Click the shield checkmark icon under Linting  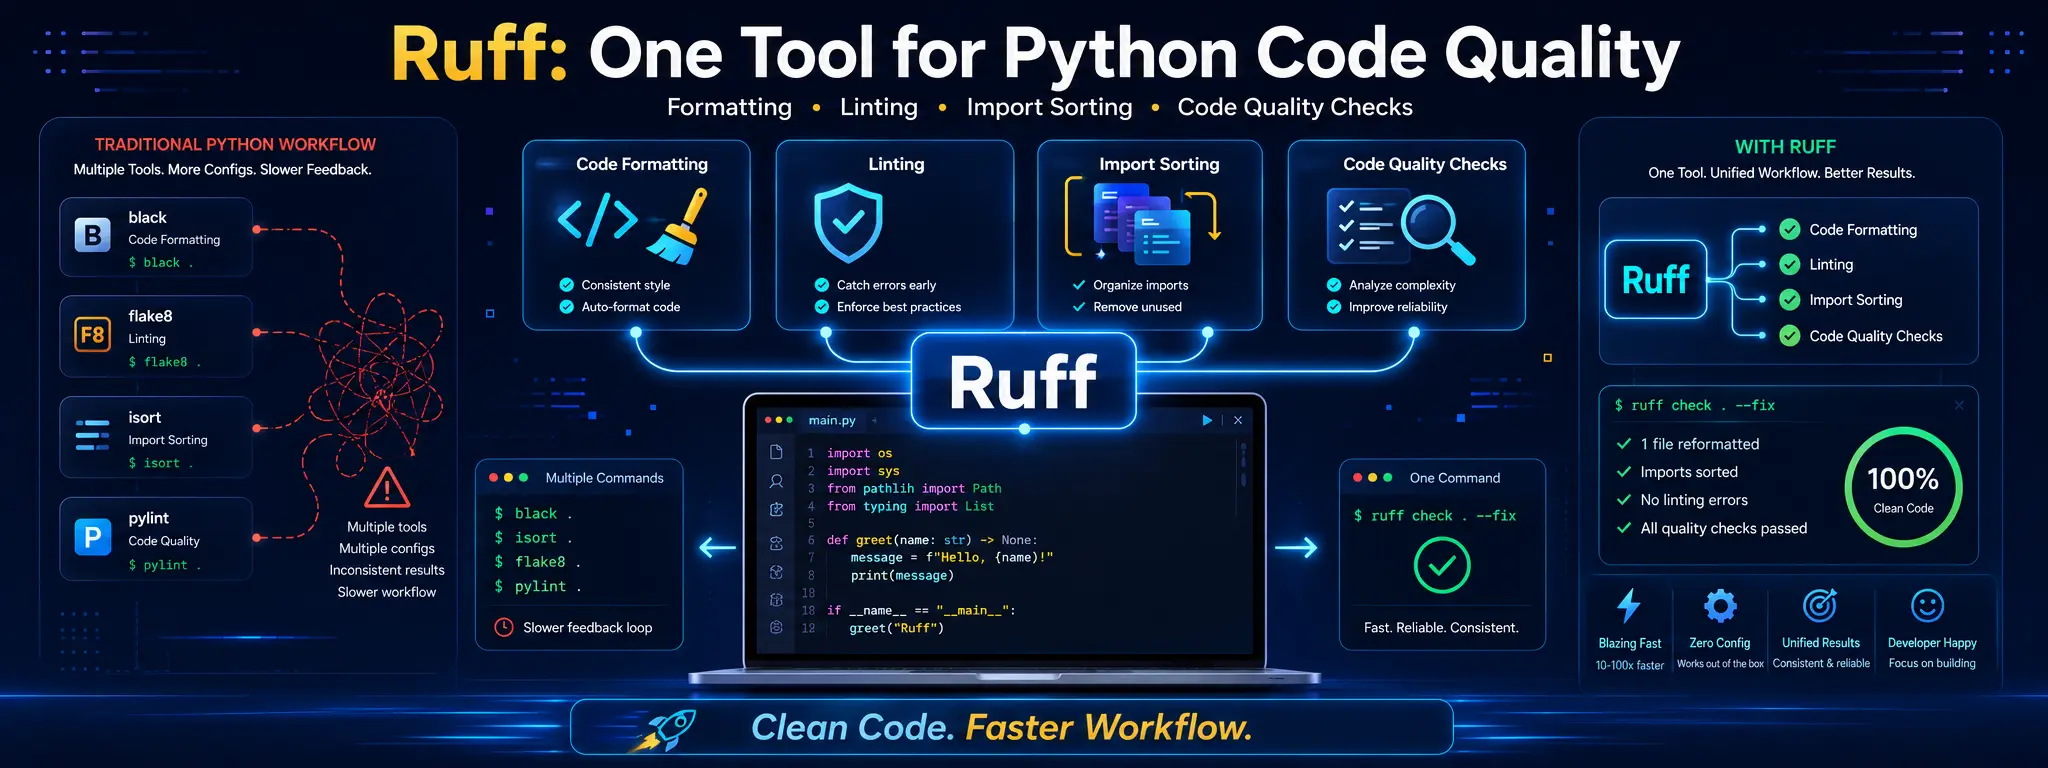pyautogui.click(x=848, y=222)
